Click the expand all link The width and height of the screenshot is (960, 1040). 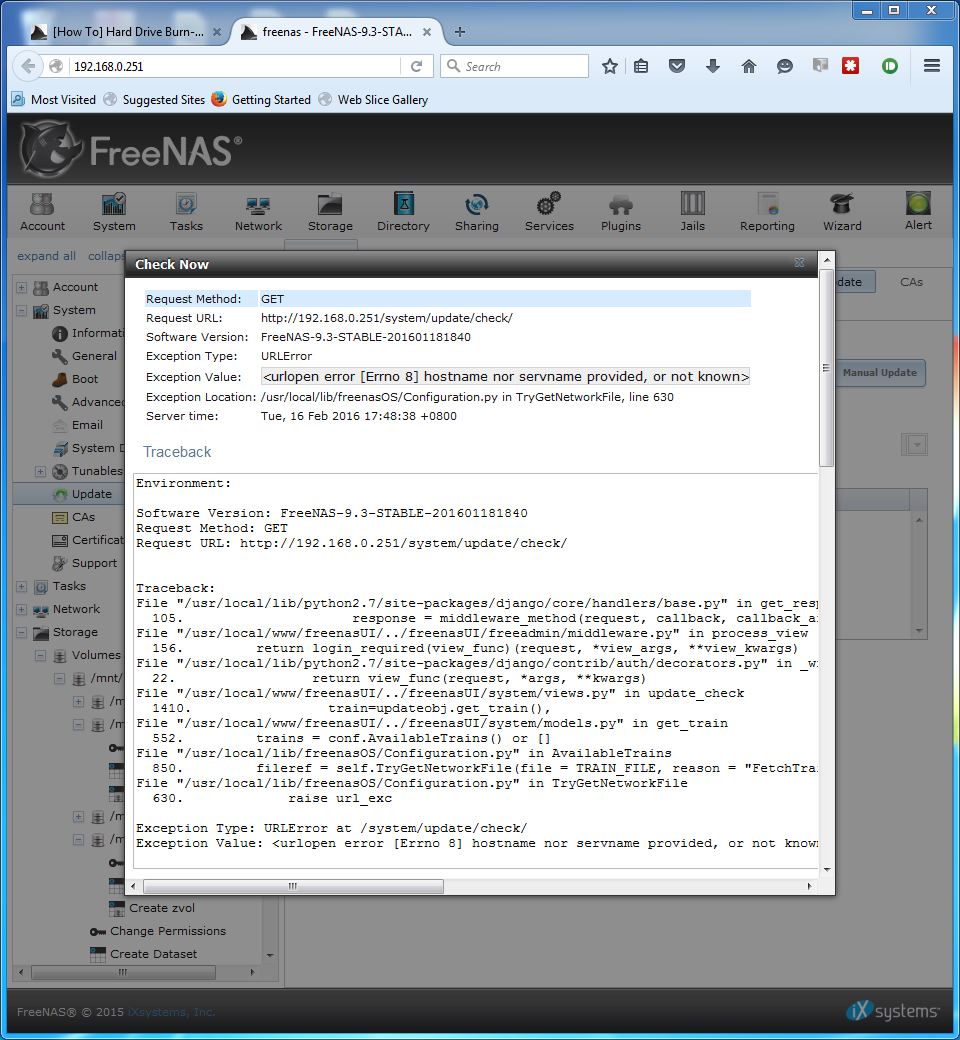46,256
